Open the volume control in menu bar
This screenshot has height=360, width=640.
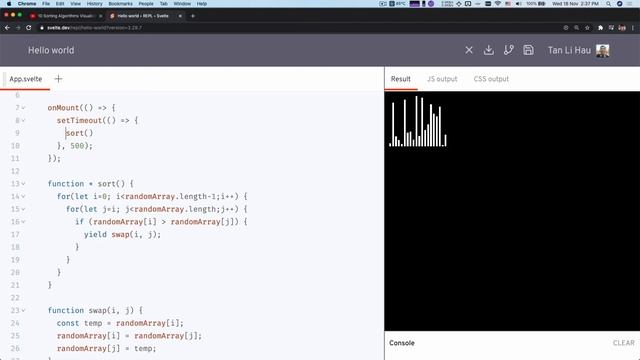[518, 4]
